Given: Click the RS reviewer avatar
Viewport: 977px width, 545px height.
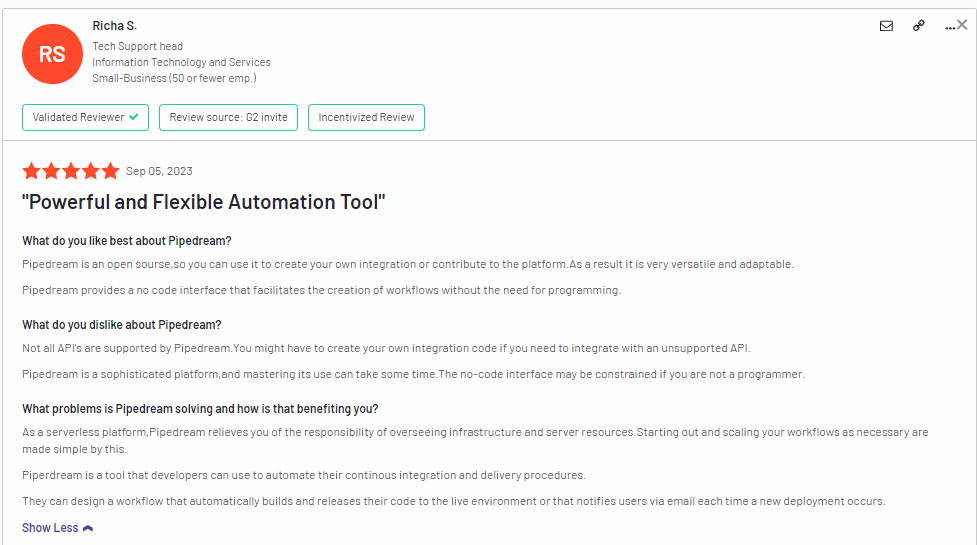Looking at the screenshot, I should (52, 54).
